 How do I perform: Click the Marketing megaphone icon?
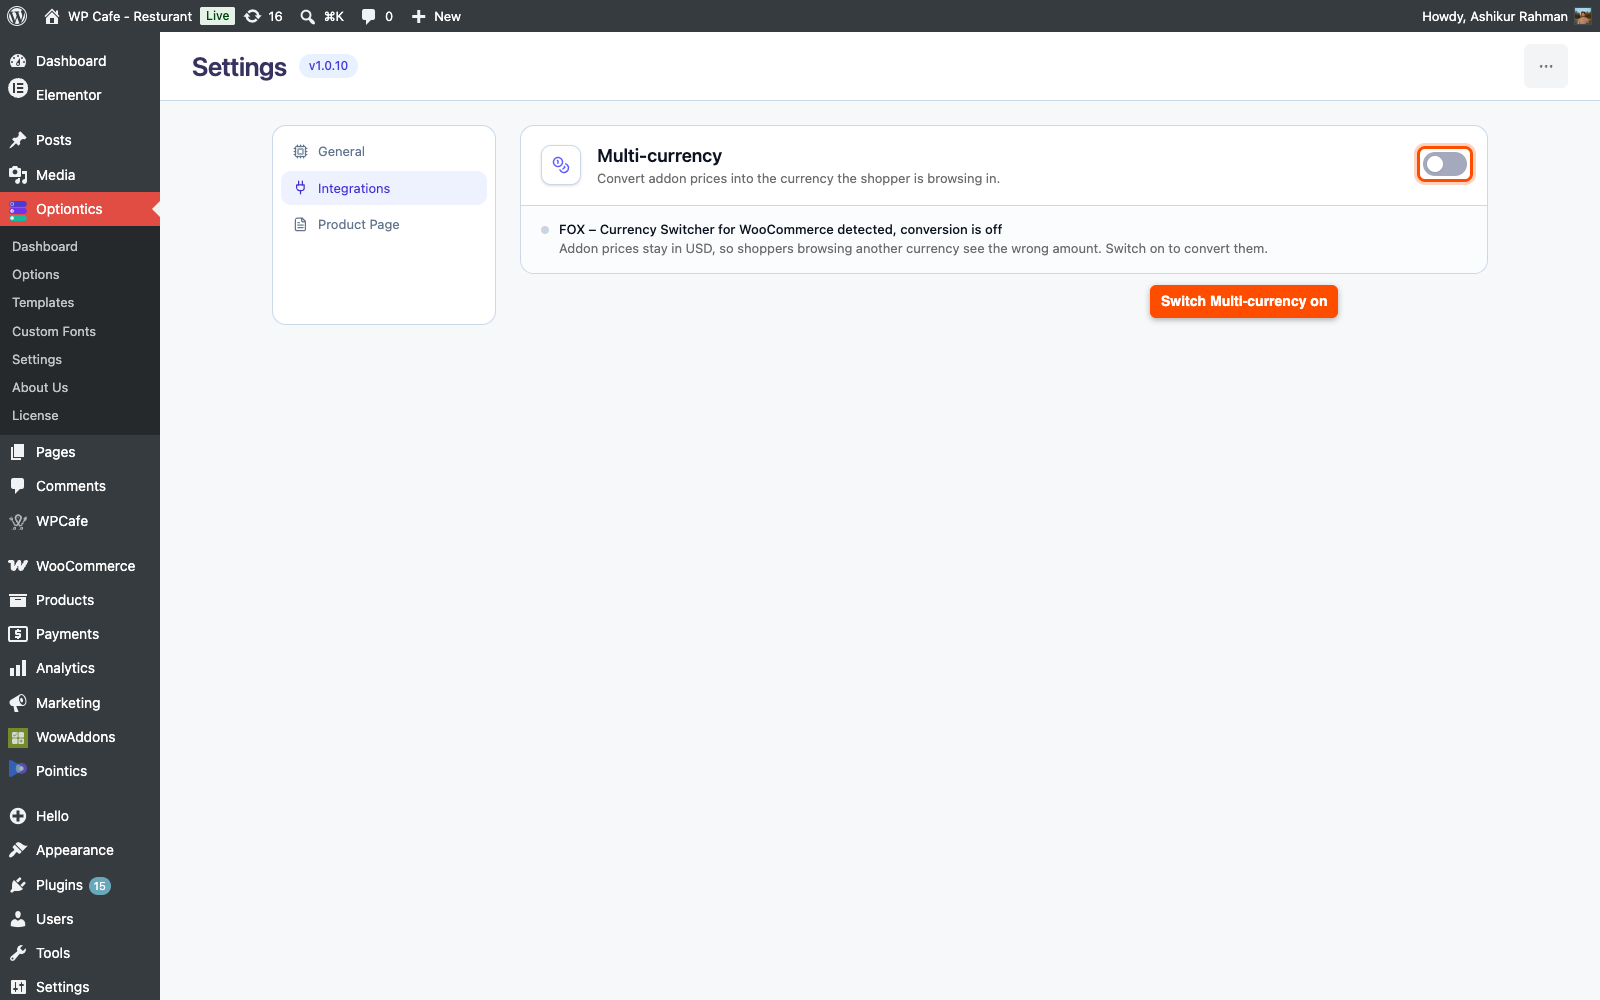pyautogui.click(x=18, y=703)
